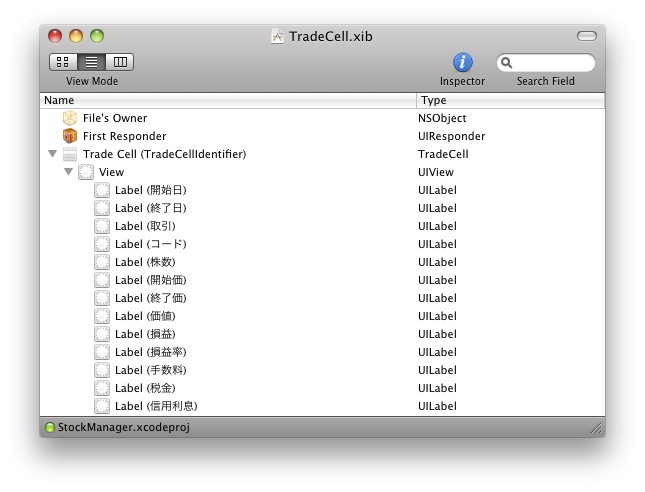
Task: Zoom window with the green button
Action: tap(97, 36)
